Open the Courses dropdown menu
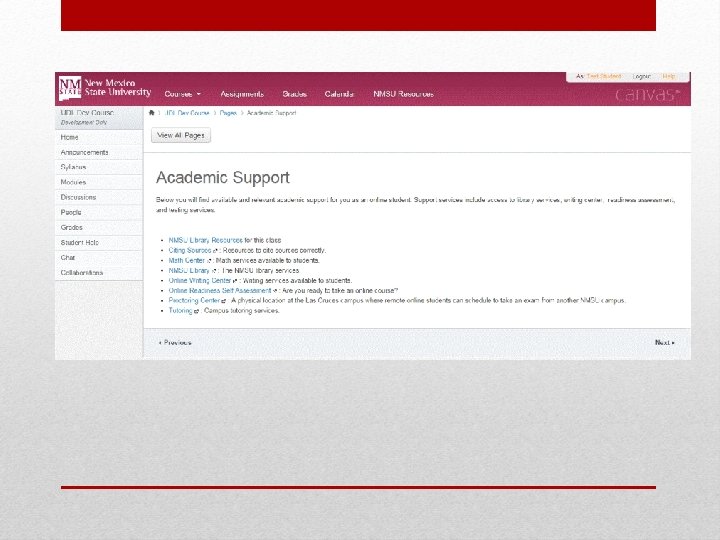This screenshot has width=720, height=540. (x=183, y=94)
